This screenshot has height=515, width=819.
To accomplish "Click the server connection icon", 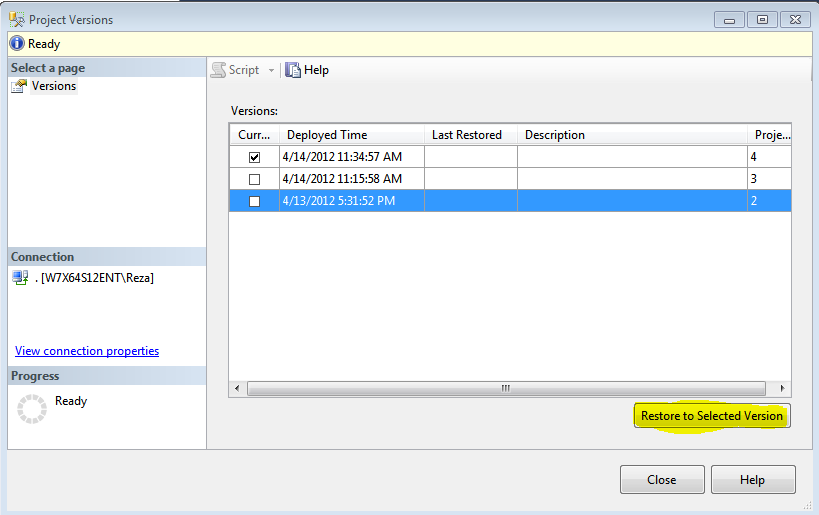I will pyautogui.click(x=19, y=278).
